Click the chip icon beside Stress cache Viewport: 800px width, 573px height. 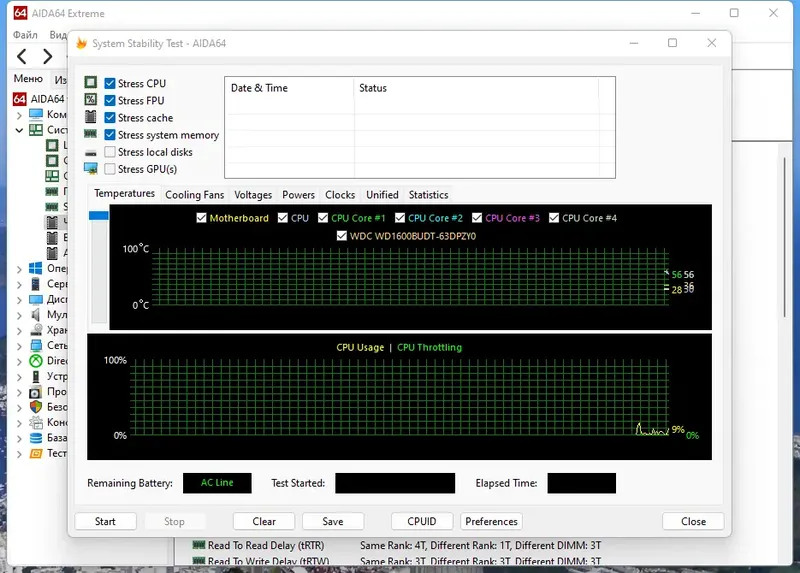tap(91, 117)
